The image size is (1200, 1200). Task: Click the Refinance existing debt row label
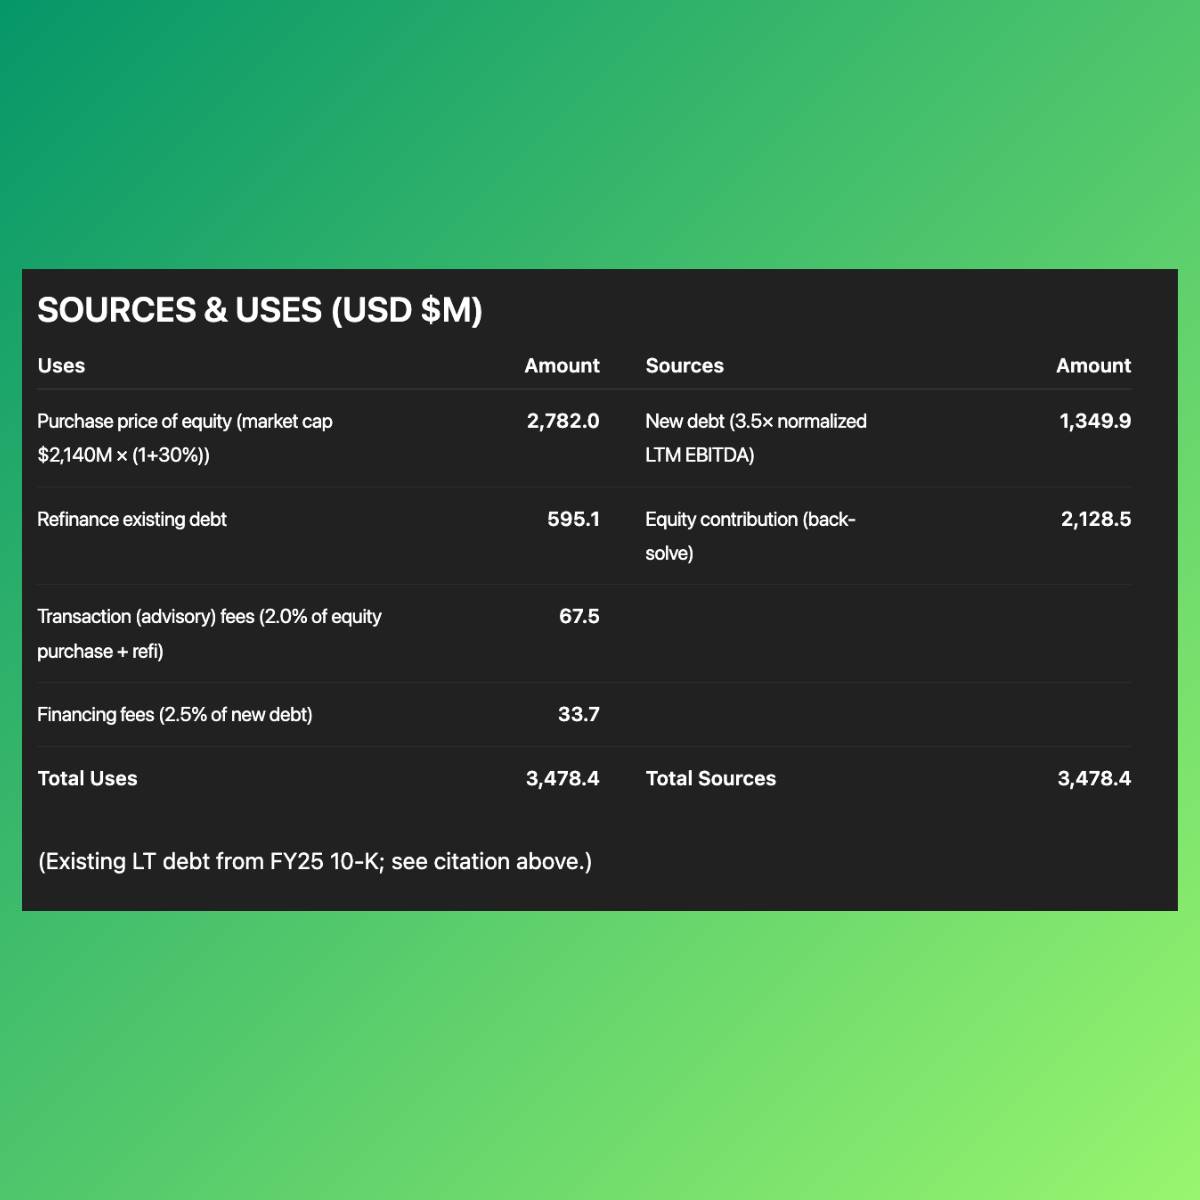[x=132, y=519]
